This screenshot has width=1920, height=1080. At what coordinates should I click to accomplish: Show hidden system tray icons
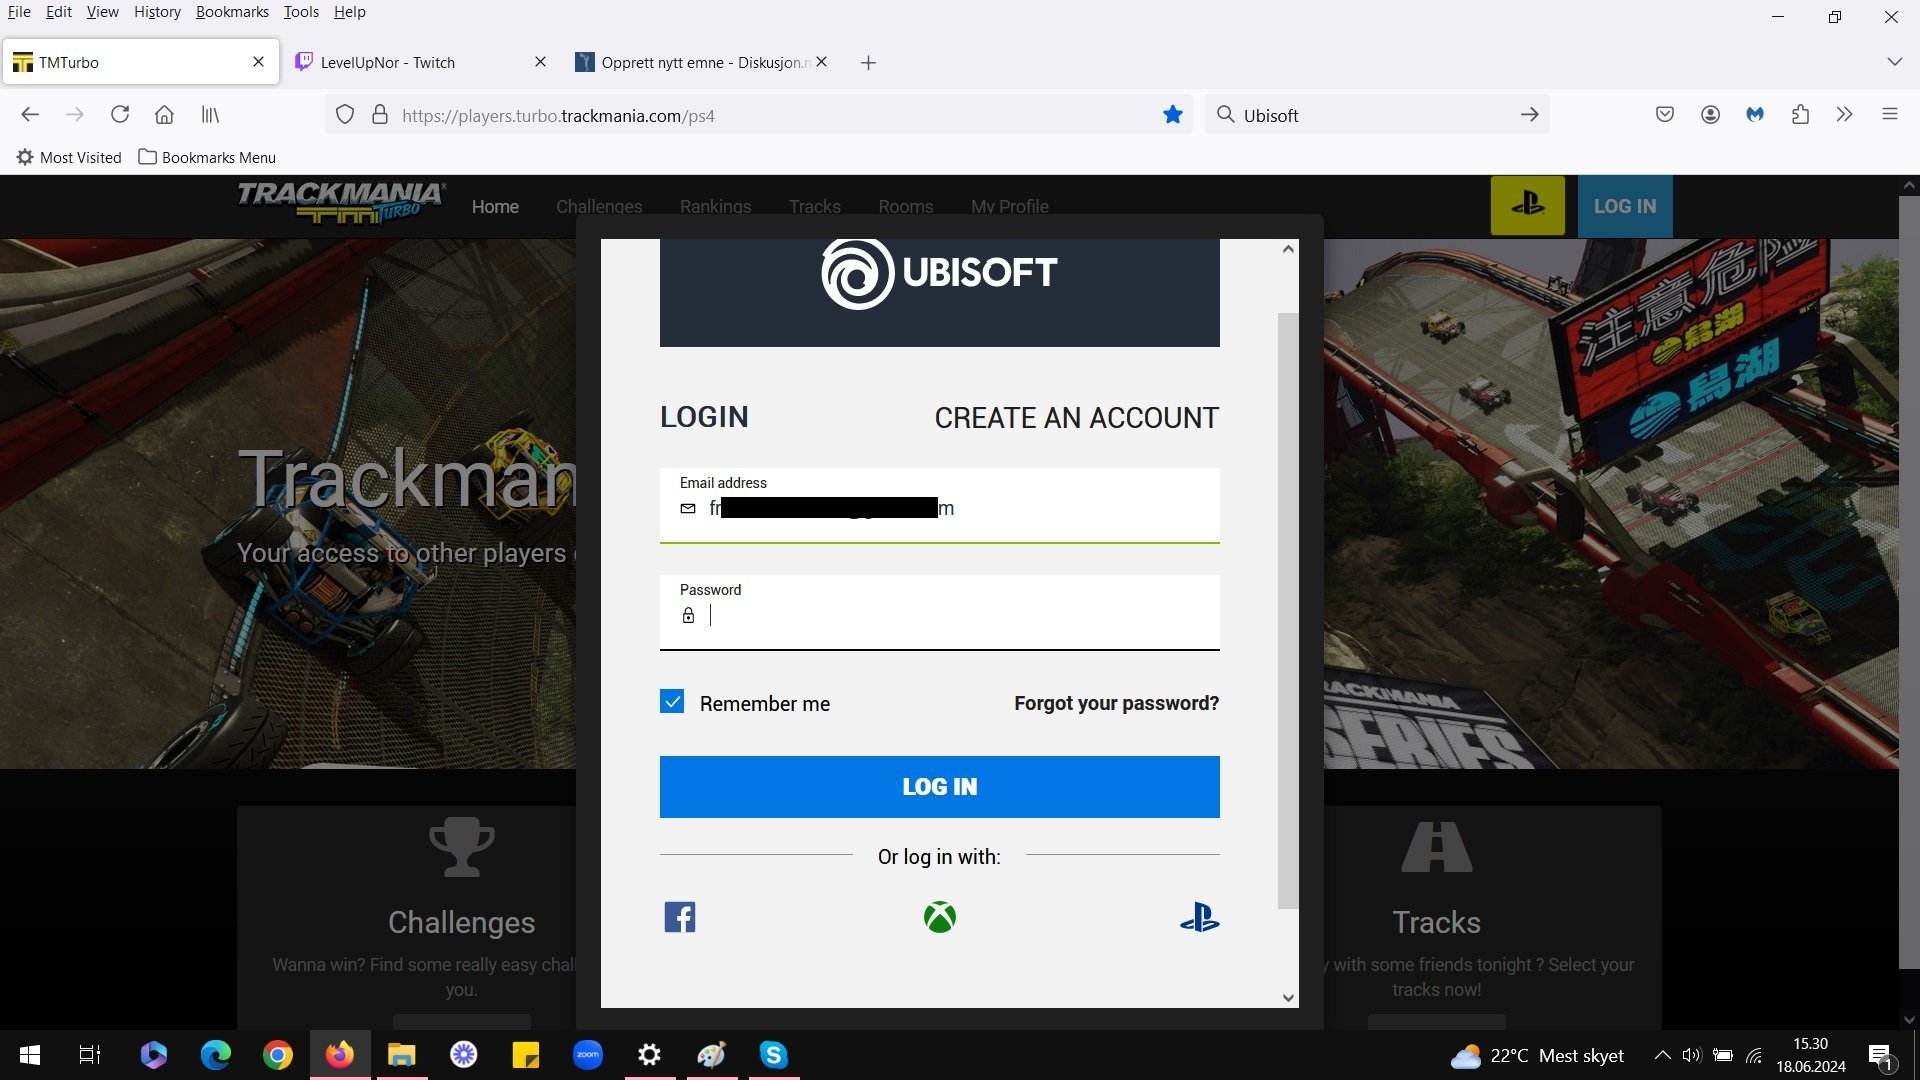coord(1662,1055)
